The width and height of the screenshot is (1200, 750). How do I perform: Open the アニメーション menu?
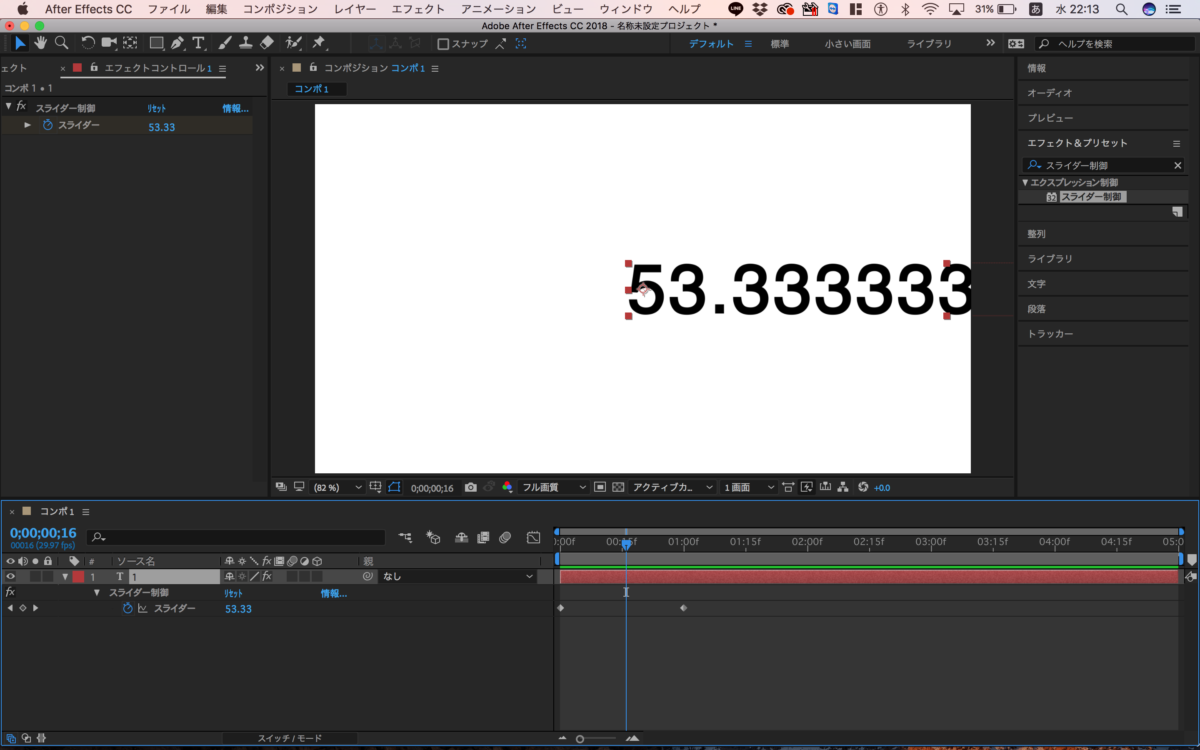click(498, 9)
